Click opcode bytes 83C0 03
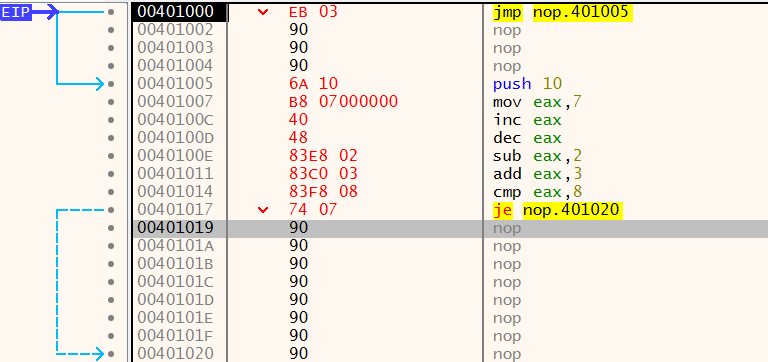This screenshot has height=362, width=768. [x=323, y=174]
